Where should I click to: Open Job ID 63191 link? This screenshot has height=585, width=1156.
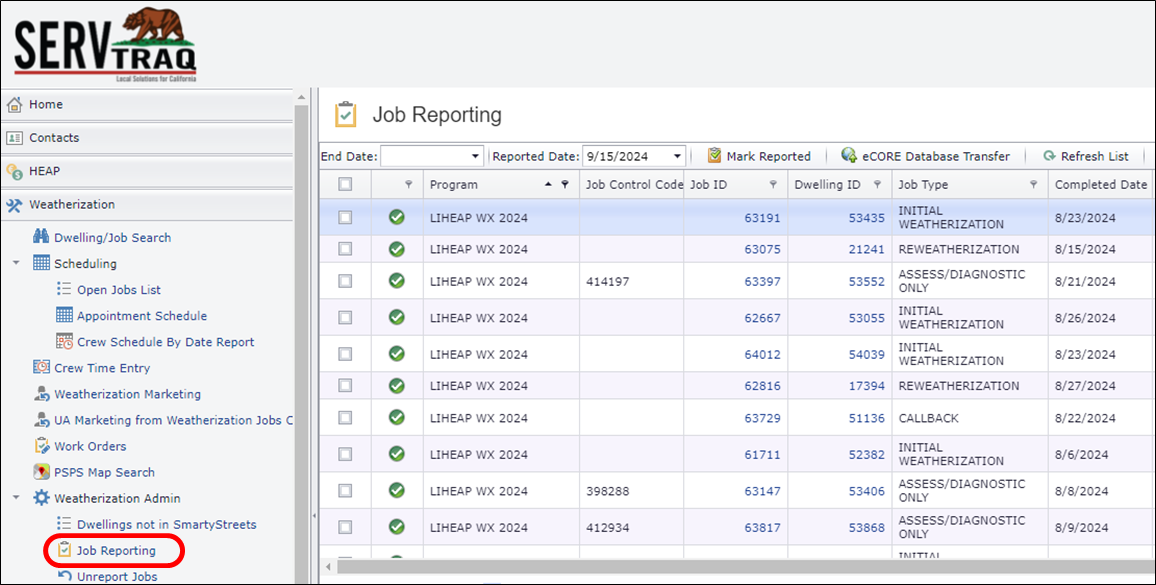pyautogui.click(x=762, y=218)
